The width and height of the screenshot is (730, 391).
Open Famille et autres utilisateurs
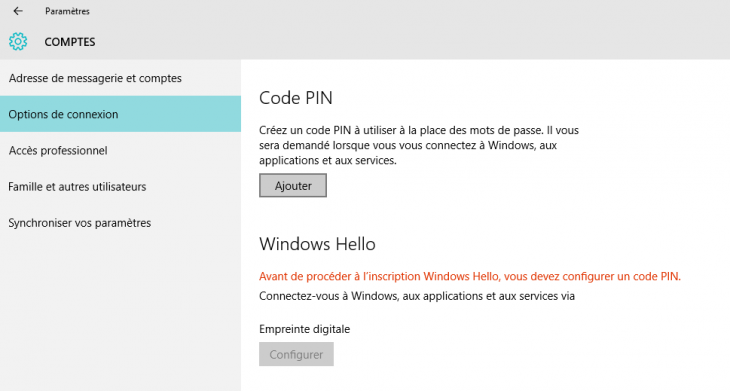click(120, 187)
